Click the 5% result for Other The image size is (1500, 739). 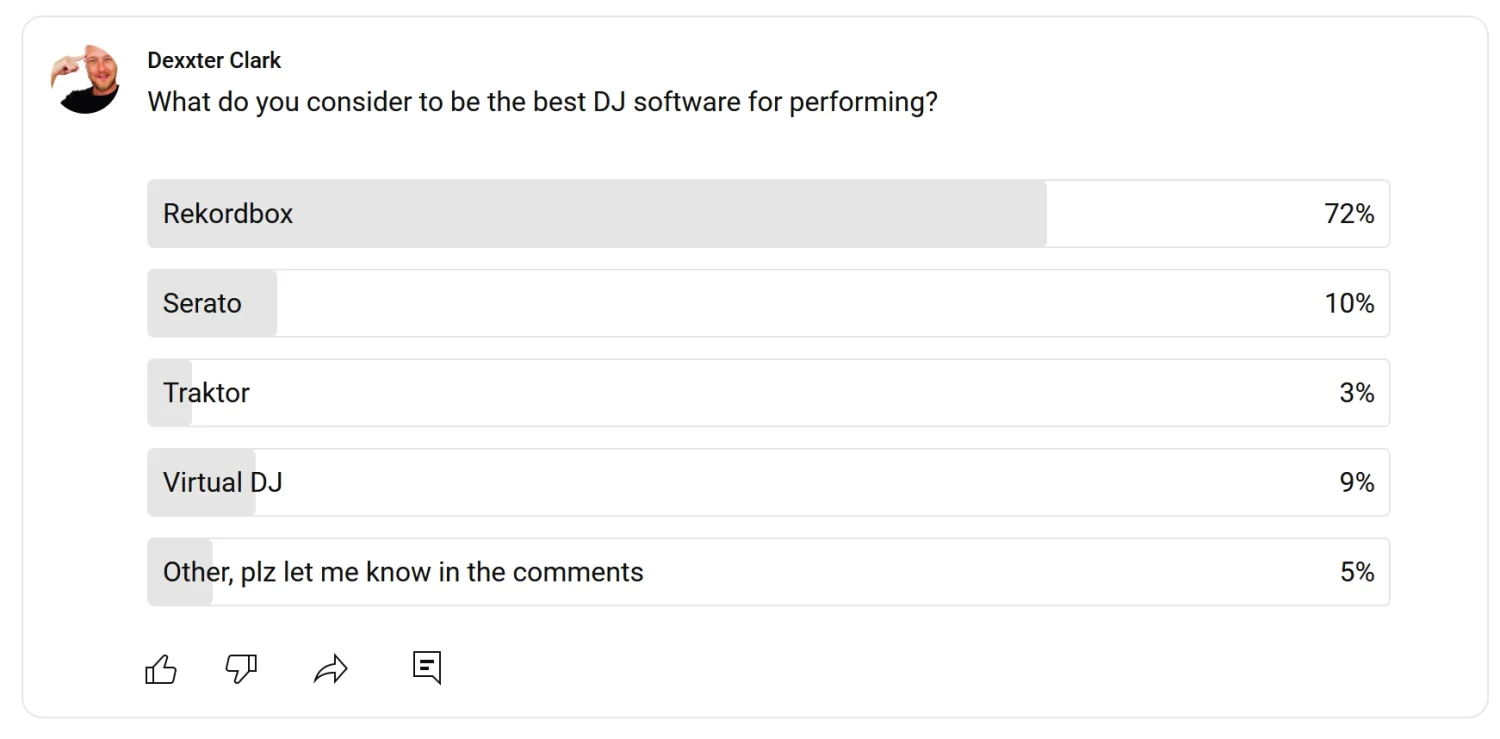click(1357, 572)
